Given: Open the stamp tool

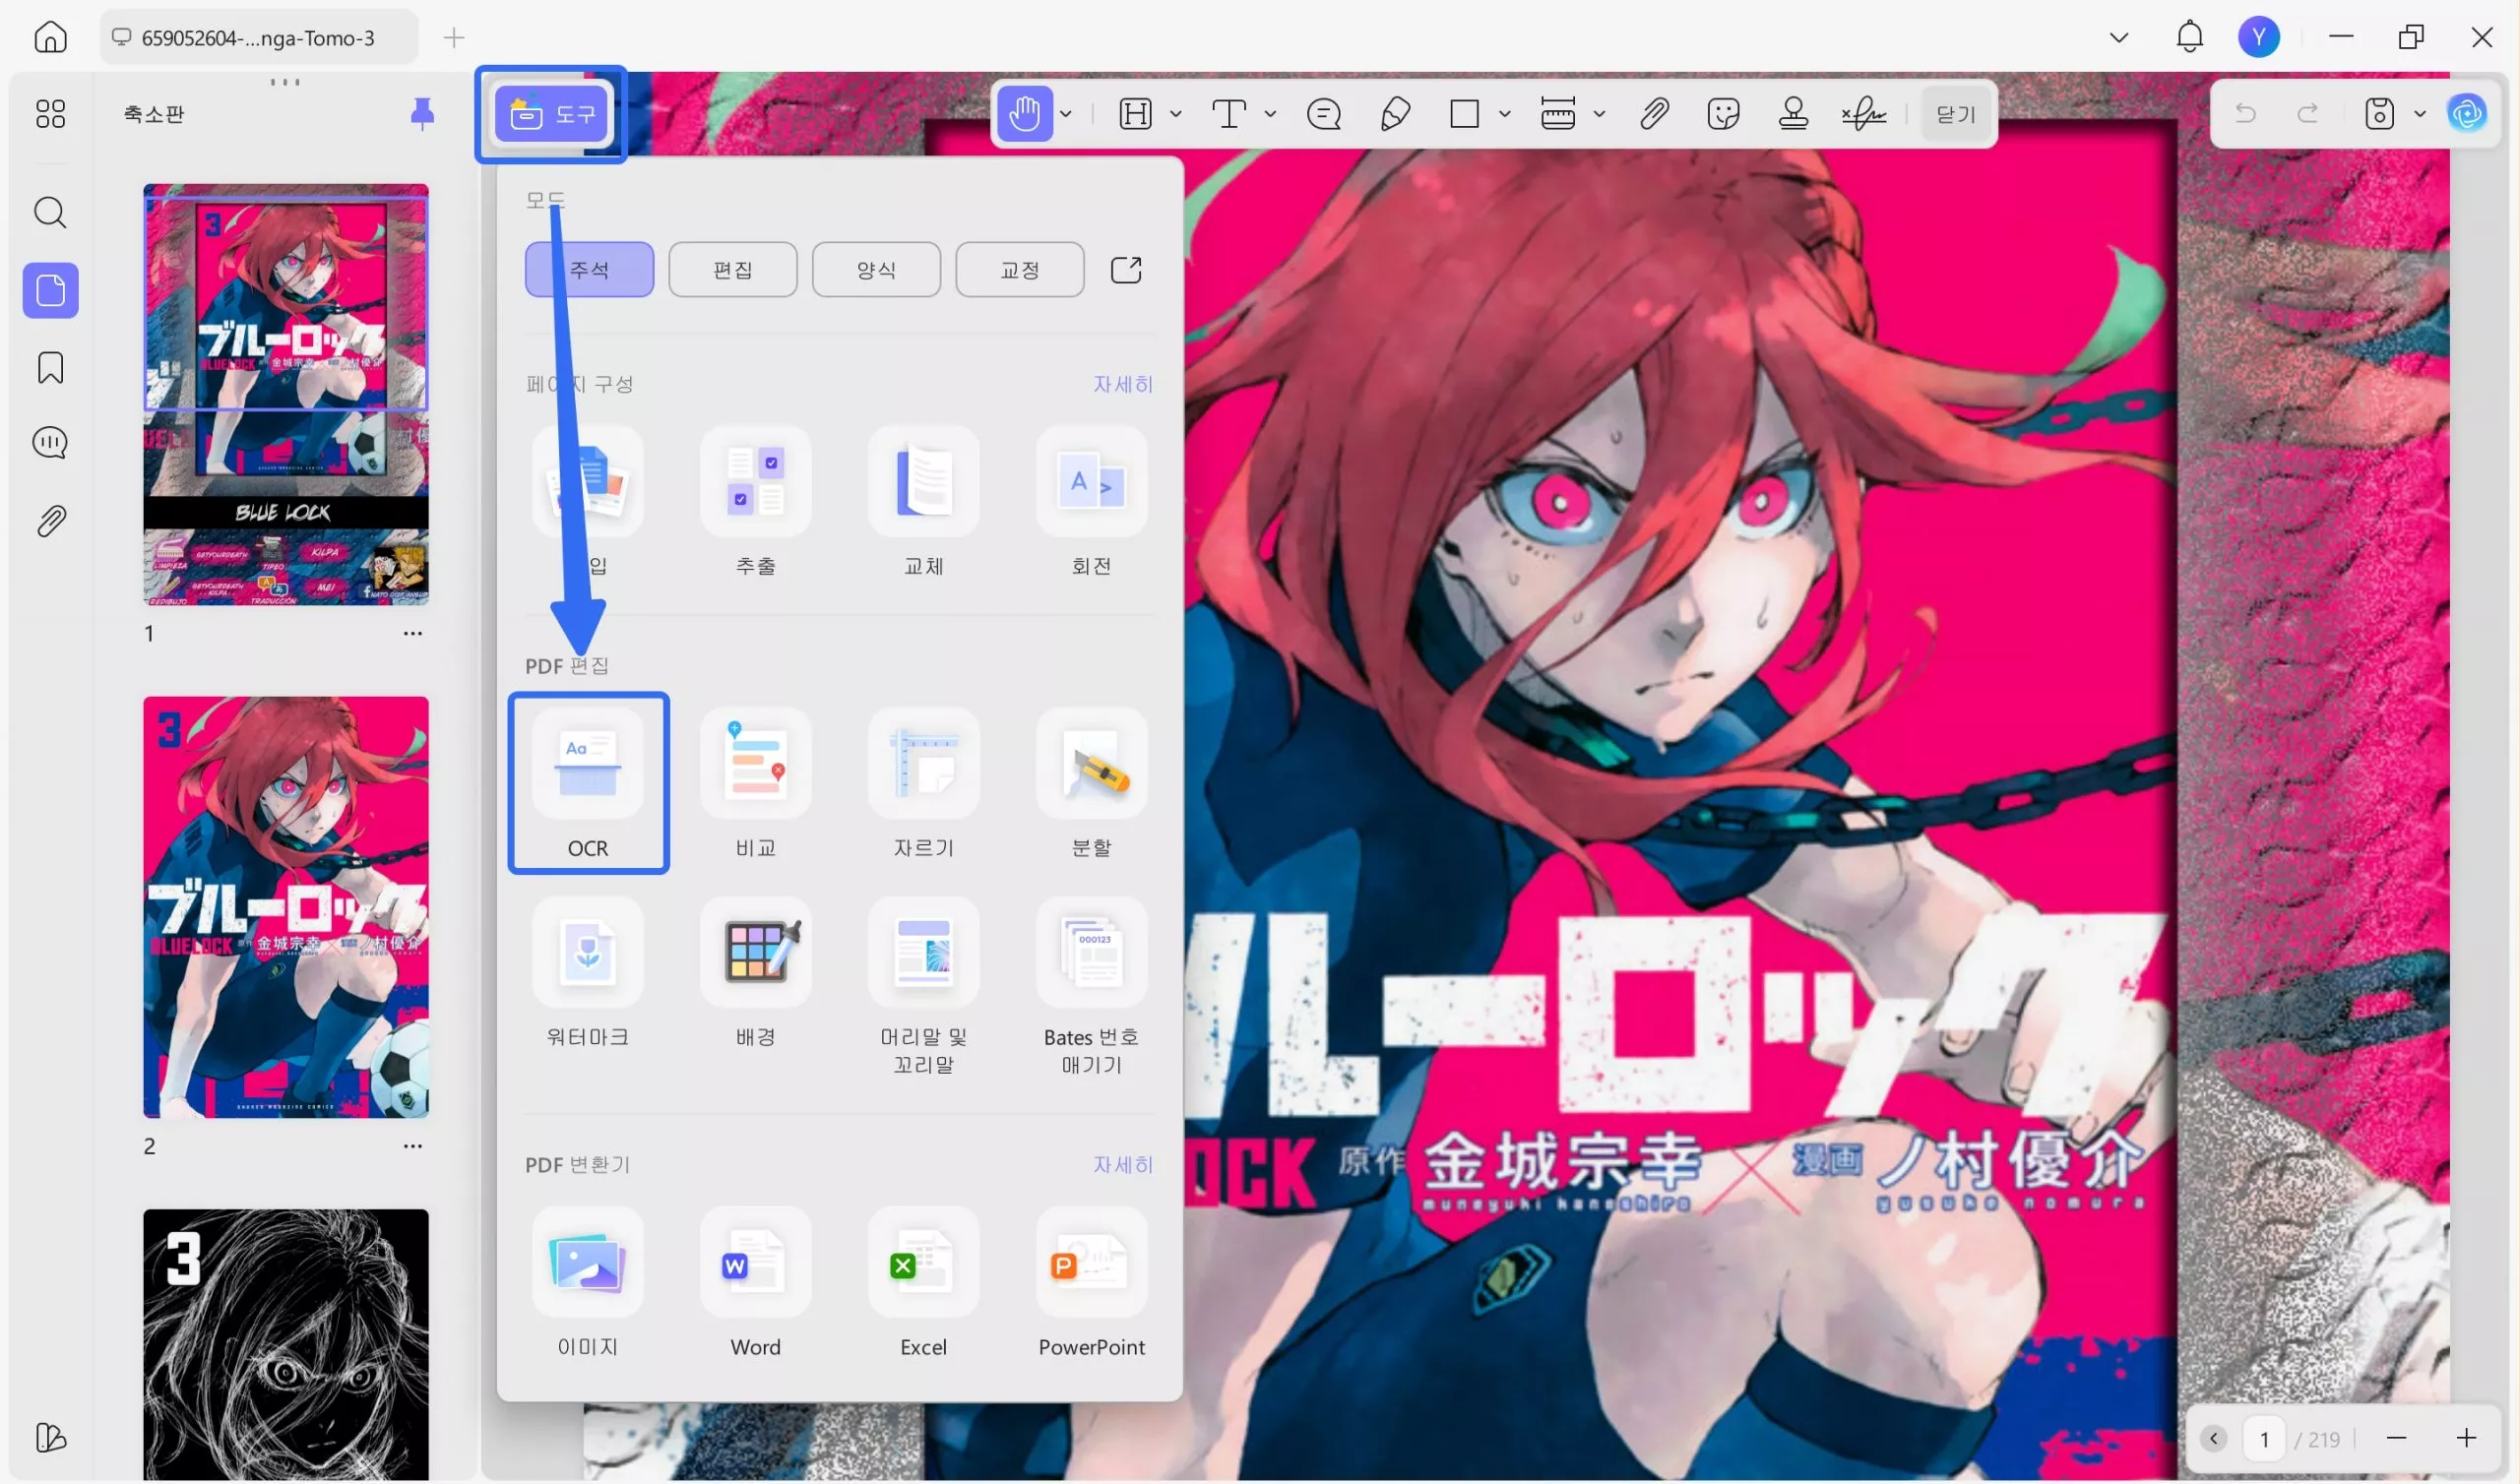Looking at the screenshot, I should tap(1793, 114).
